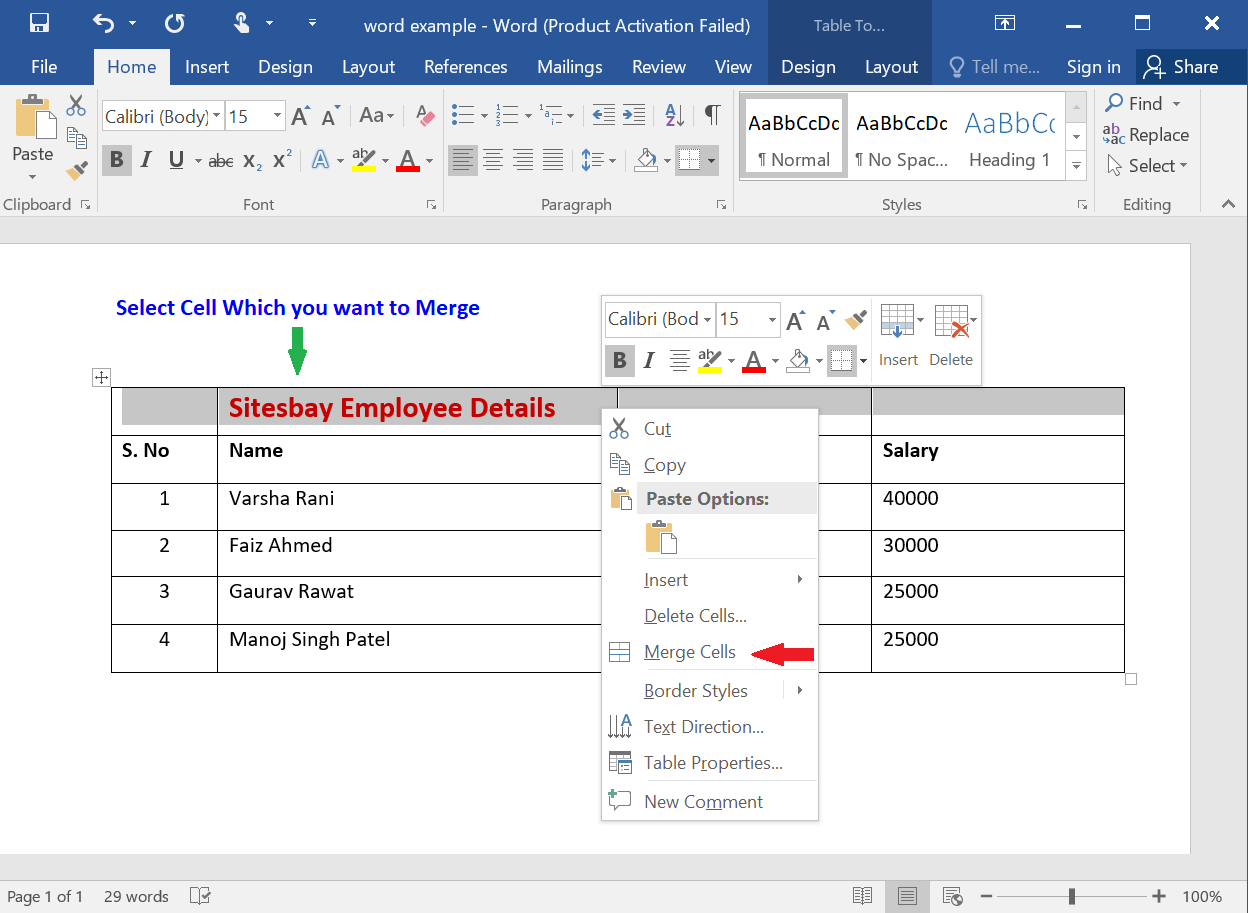Open Read Mode view in status bar
This screenshot has height=913, width=1248.
click(x=862, y=896)
